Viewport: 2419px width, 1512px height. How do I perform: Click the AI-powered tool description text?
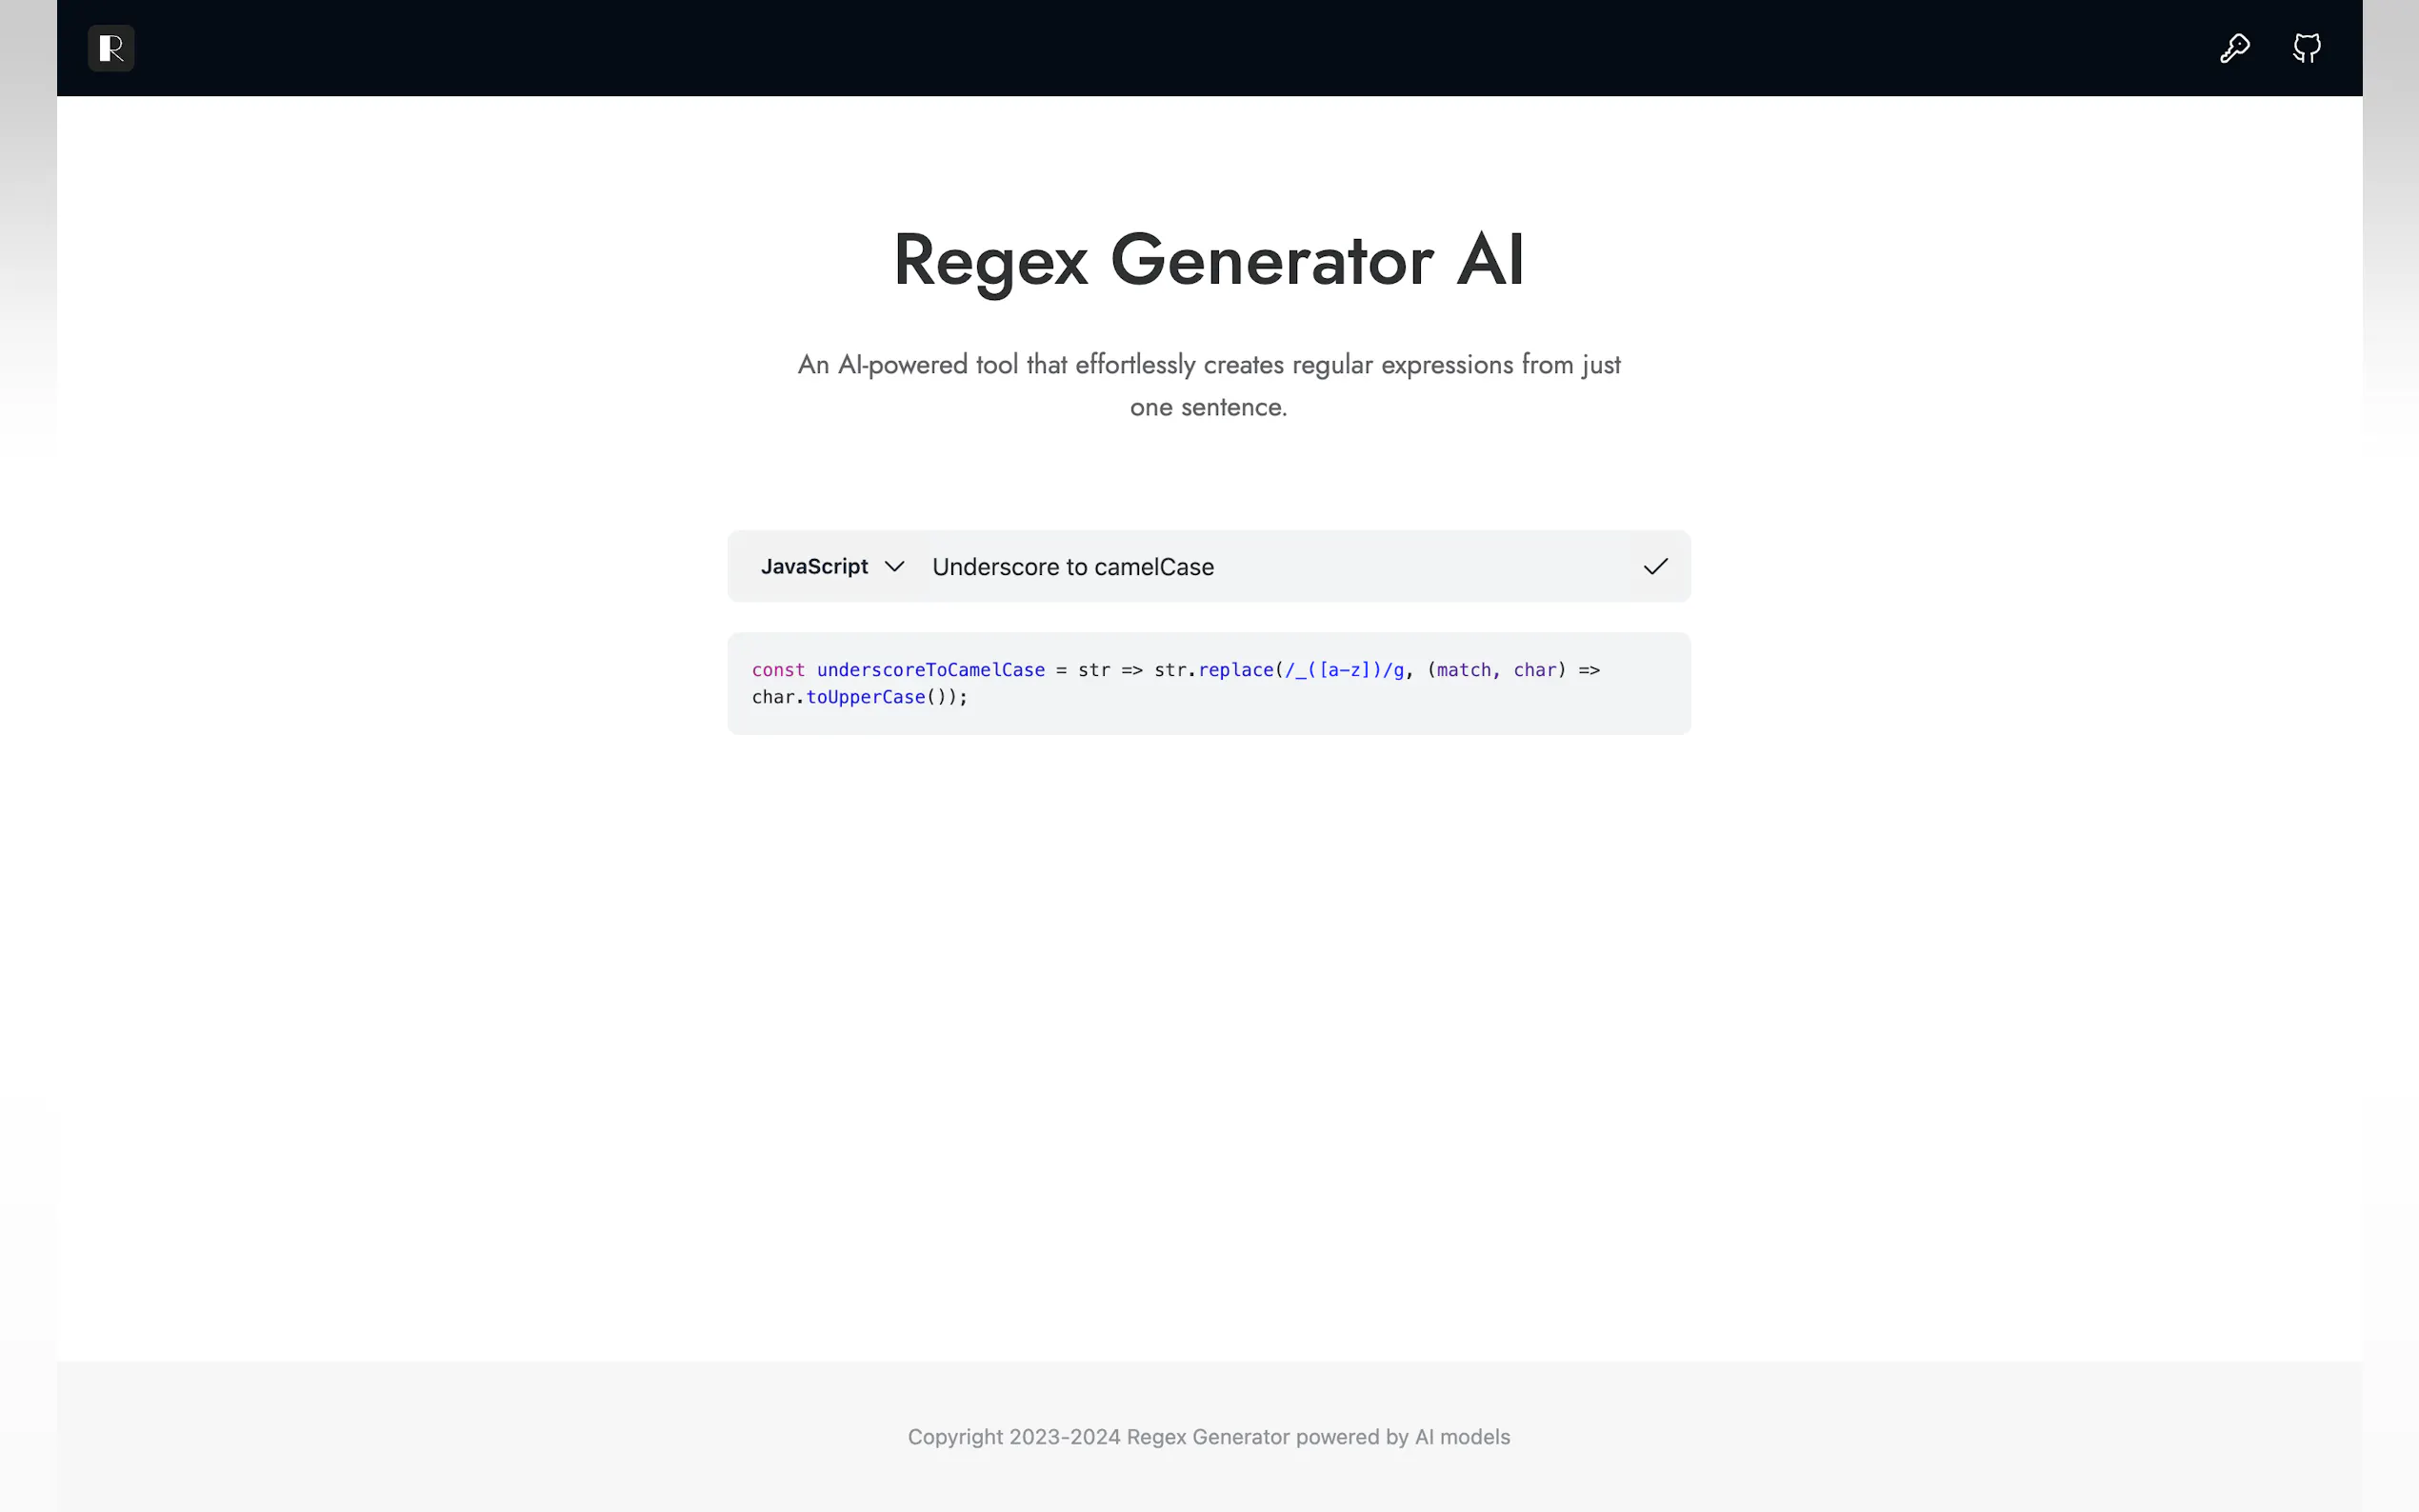(1208, 365)
